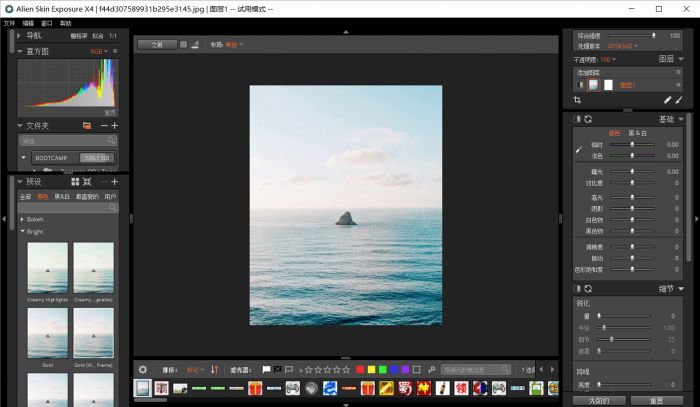Image resolution: width=700 pixels, height=407 pixels.
Task: Select the Creamy Highlights preset thumbnail
Action: [48, 268]
